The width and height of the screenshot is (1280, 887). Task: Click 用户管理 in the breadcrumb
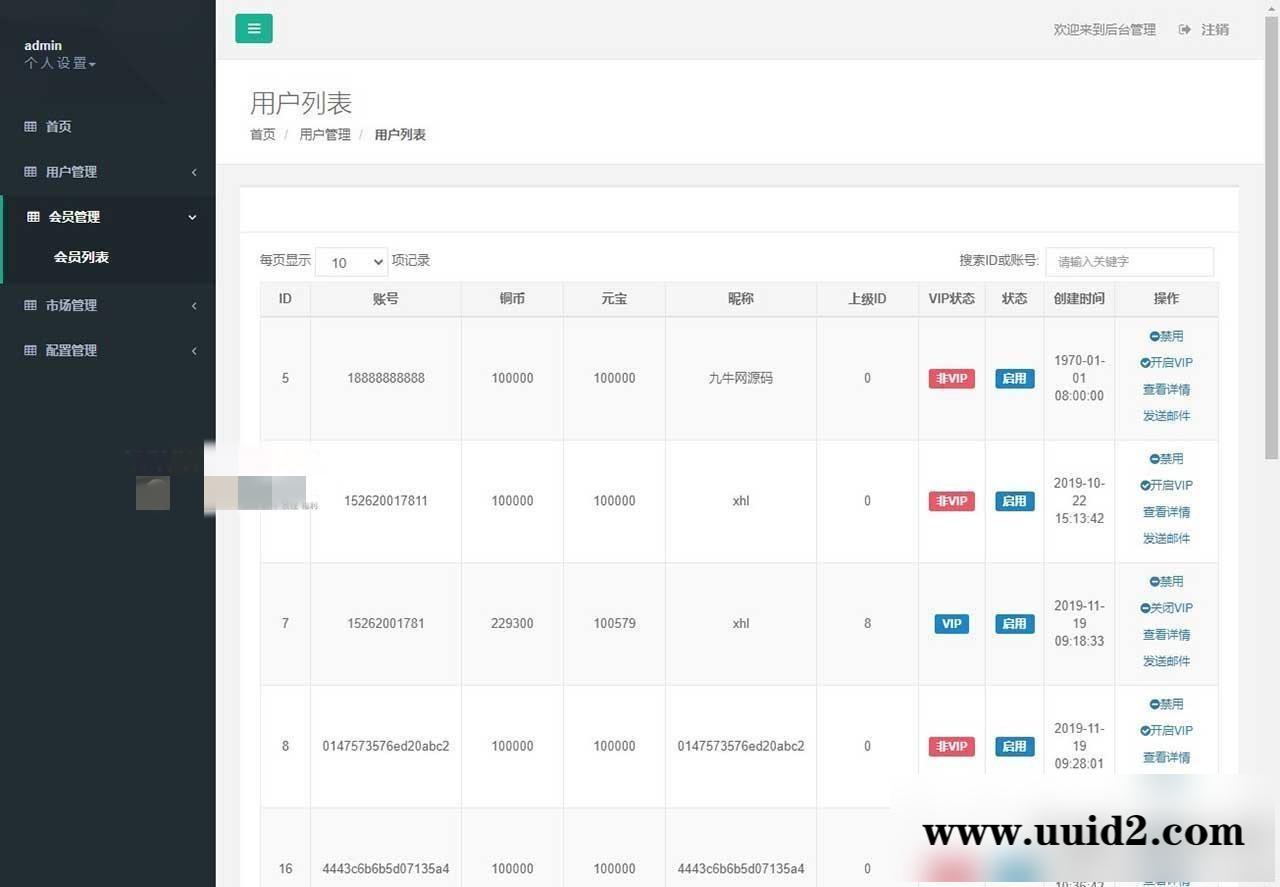[x=324, y=134]
